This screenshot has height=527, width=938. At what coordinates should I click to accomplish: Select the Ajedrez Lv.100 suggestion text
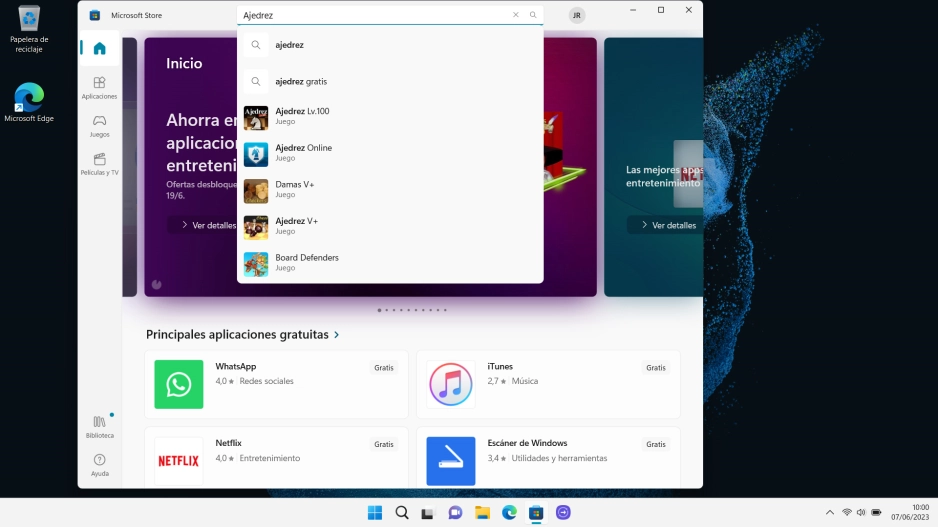[302, 111]
